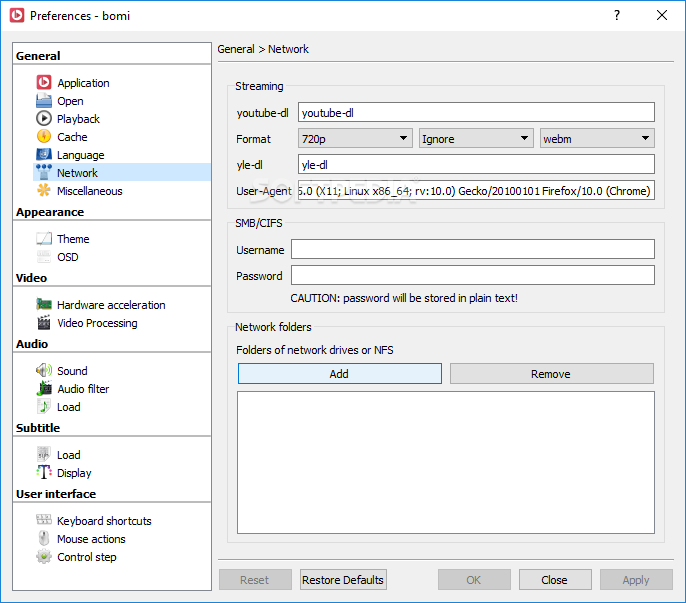Open OSD appearance settings

tap(68, 257)
